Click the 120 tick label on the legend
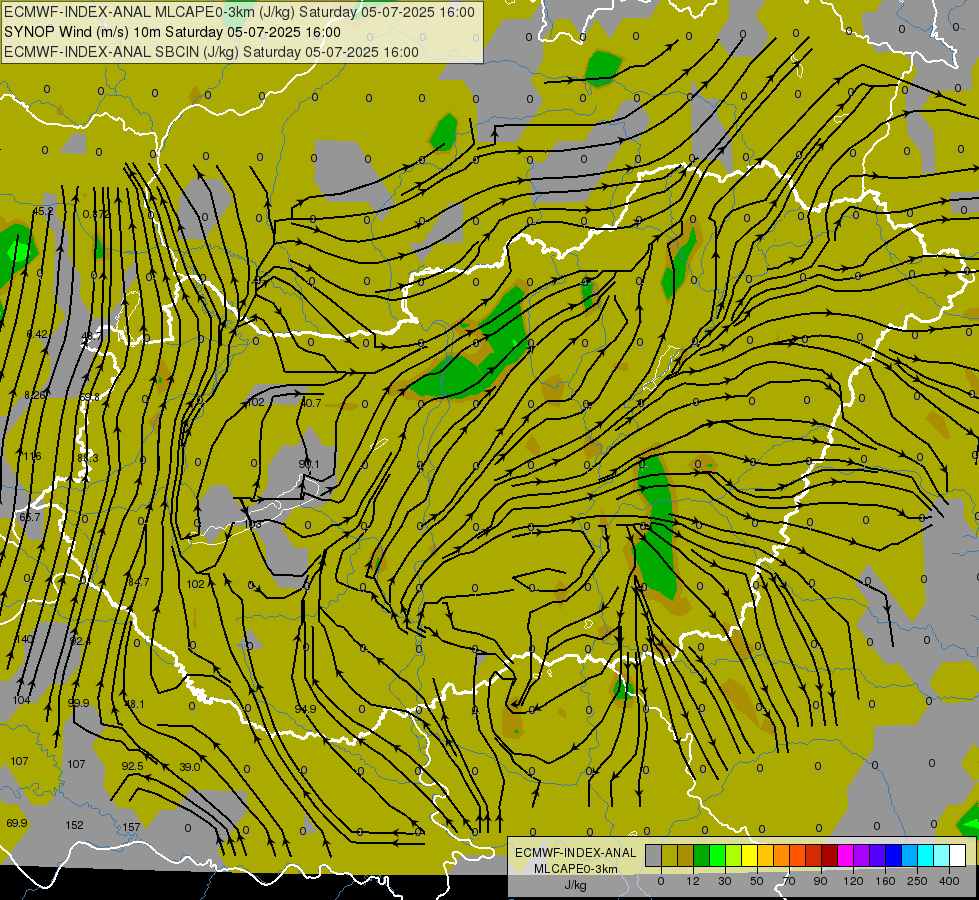979x900 pixels. tap(853, 881)
